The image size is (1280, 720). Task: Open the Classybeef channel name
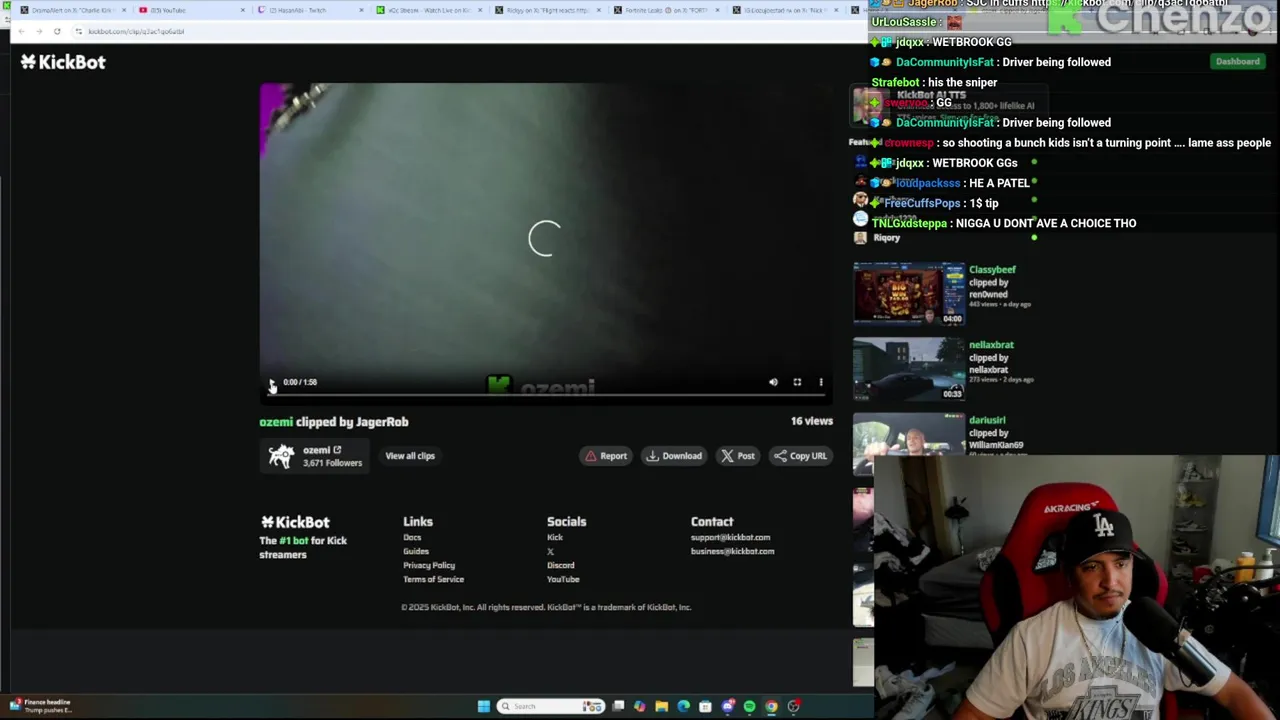point(992,270)
